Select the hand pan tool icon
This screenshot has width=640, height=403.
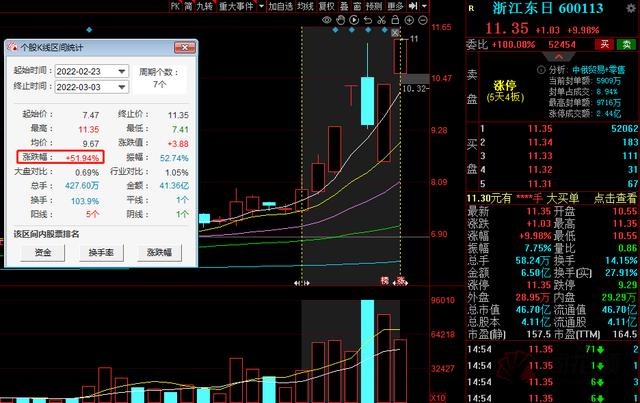(340, 20)
